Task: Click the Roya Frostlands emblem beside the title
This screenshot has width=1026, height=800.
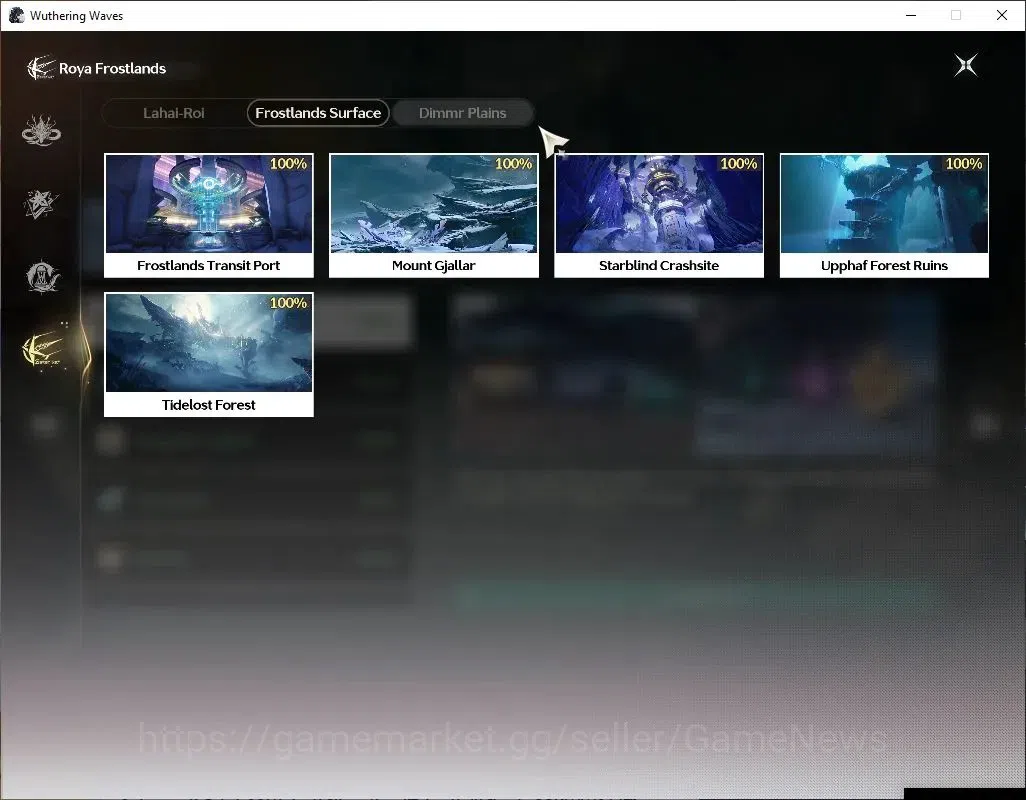Action: (x=41, y=68)
